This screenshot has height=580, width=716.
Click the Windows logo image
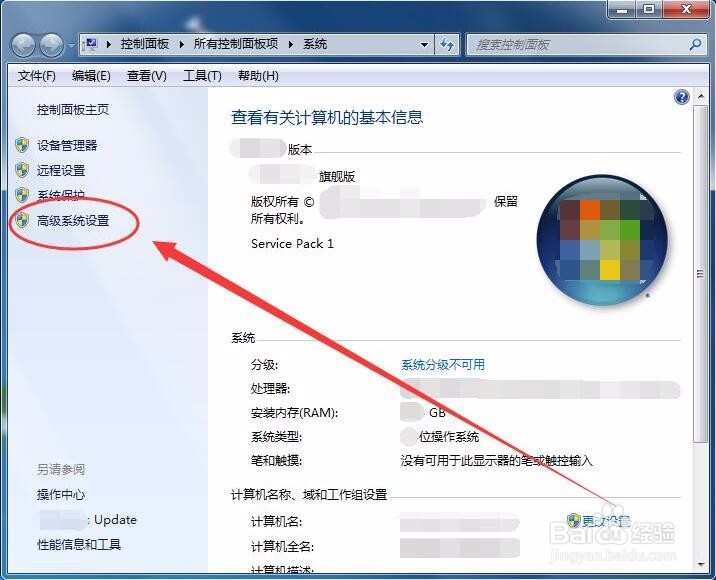[x=602, y=240]
